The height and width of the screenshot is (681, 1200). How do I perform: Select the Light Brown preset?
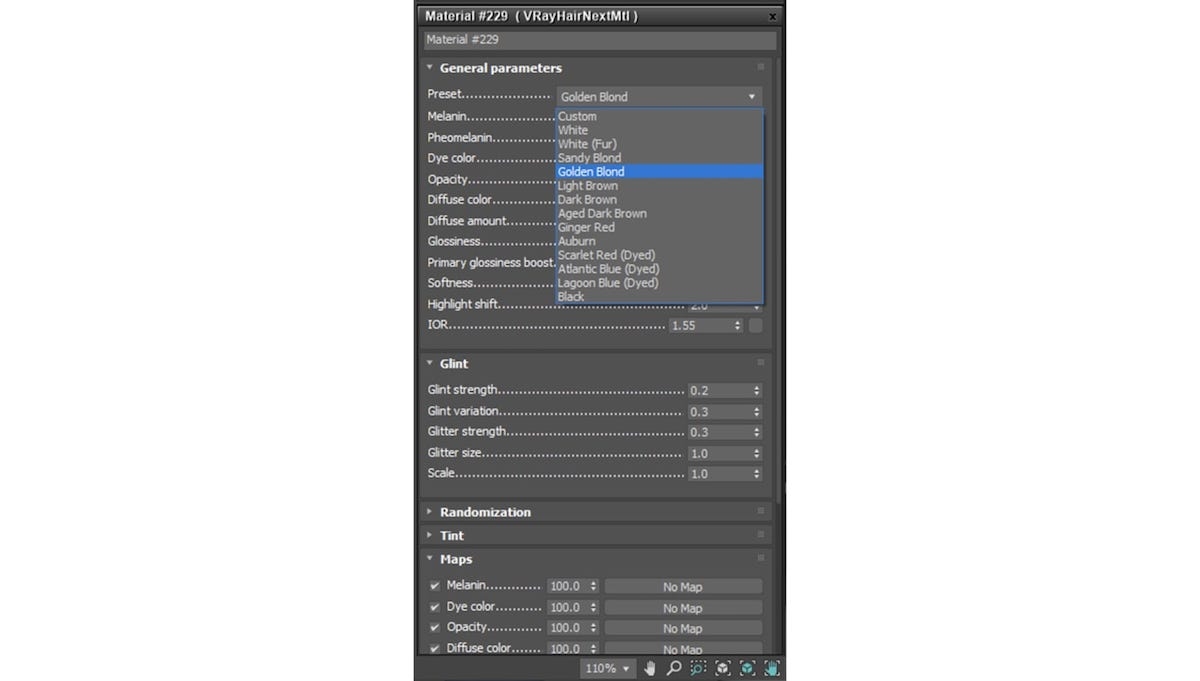coord(588,185)
